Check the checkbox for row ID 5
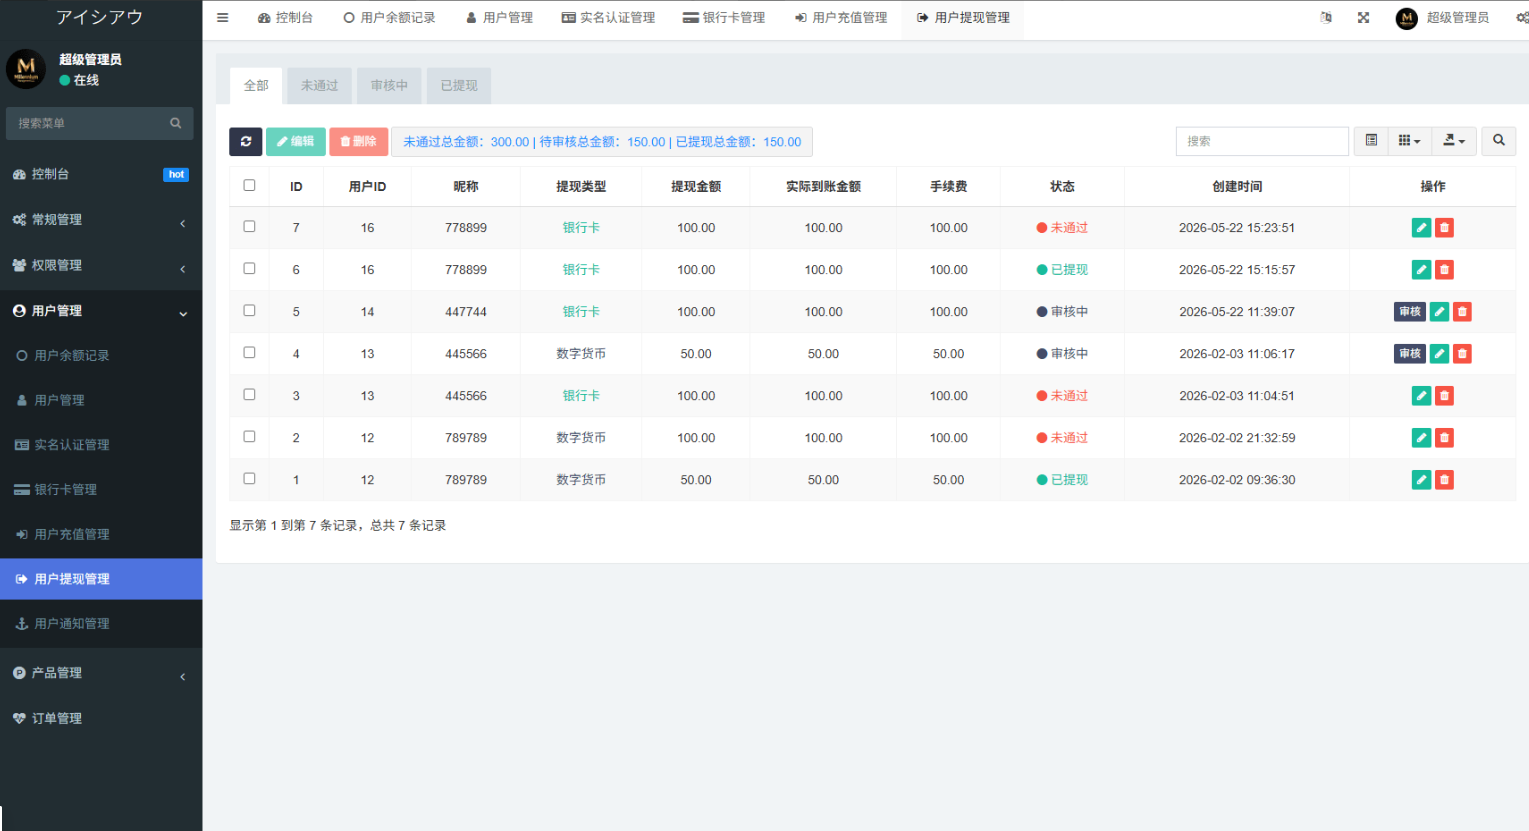The height and width of the screenshot is (831, 1529). point(249,311)
